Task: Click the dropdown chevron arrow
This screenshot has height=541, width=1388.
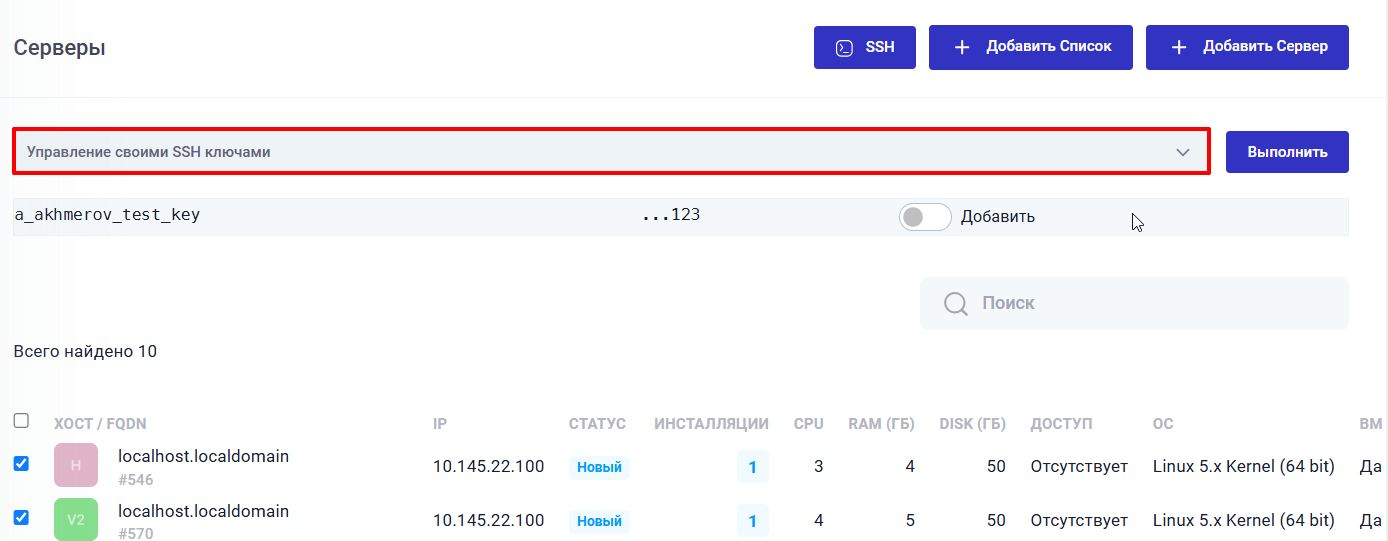Action: pyautogui.click(x=1183, y=152)
